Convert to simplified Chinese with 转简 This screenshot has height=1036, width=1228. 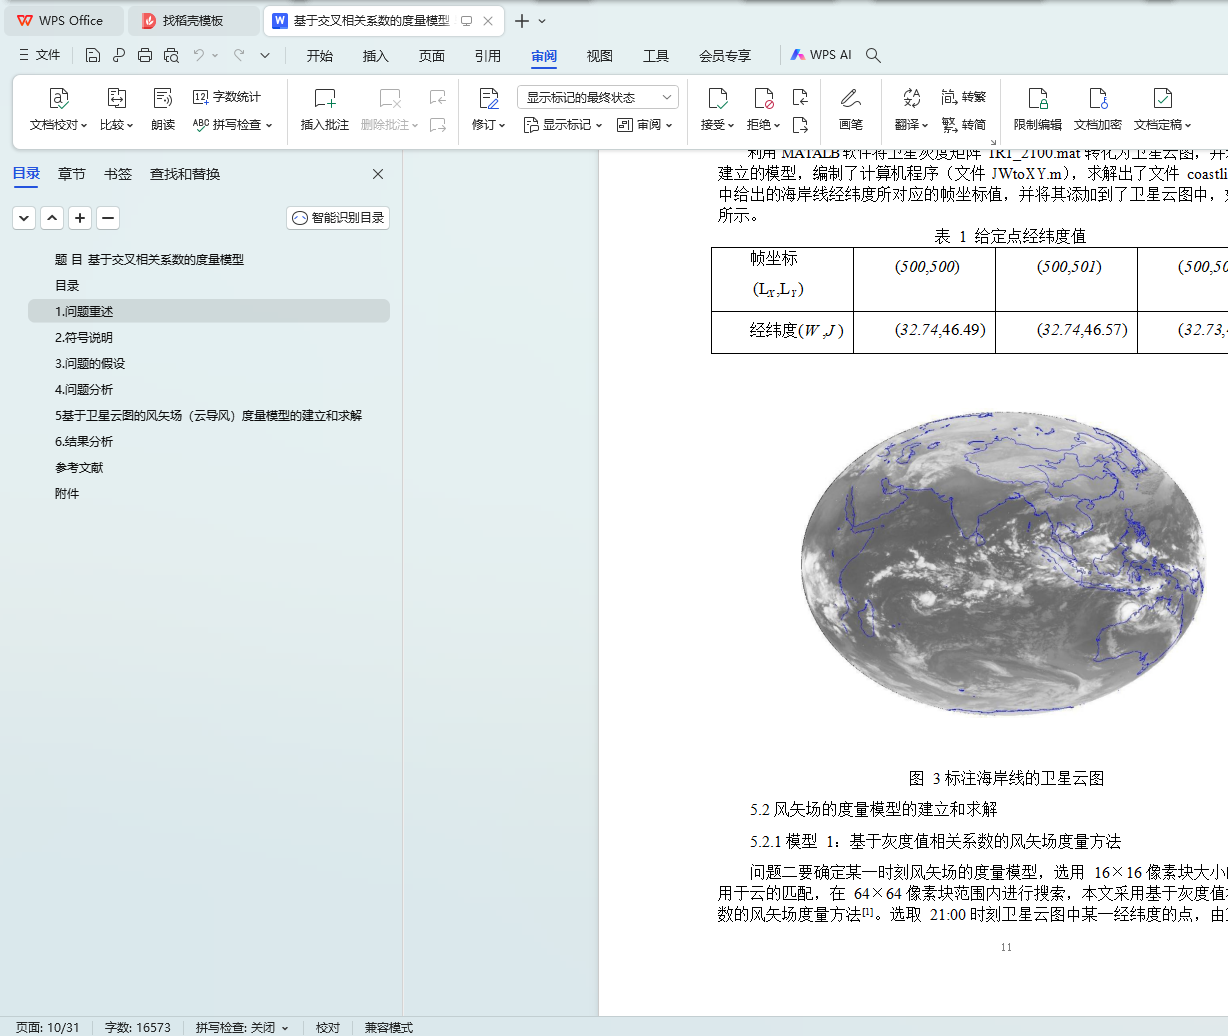(963, 125)
